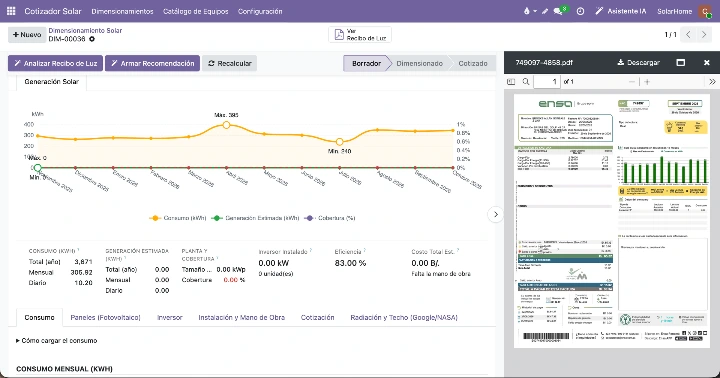Switch to Paneles (Fotovoltaico) tab
The height and width of the screenshot is (378, 720).
[x=105, y=317]
